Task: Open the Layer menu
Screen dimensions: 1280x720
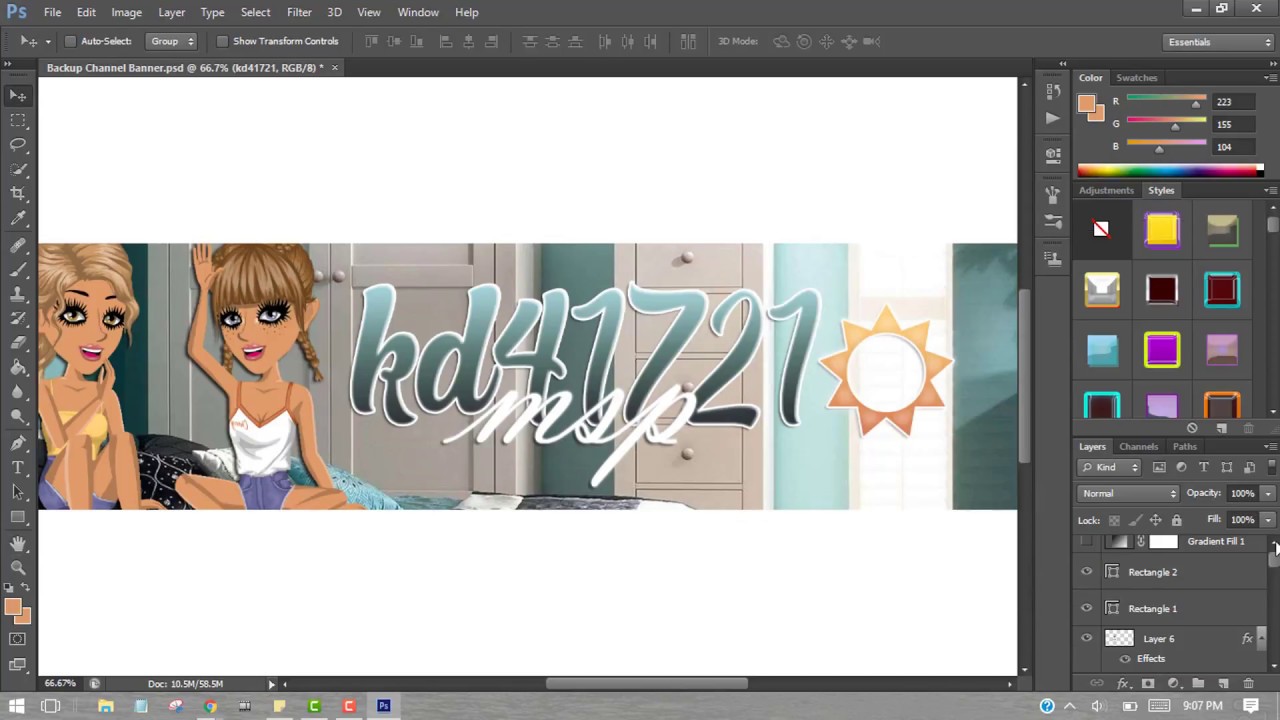Action: click(x=171, y=12)
